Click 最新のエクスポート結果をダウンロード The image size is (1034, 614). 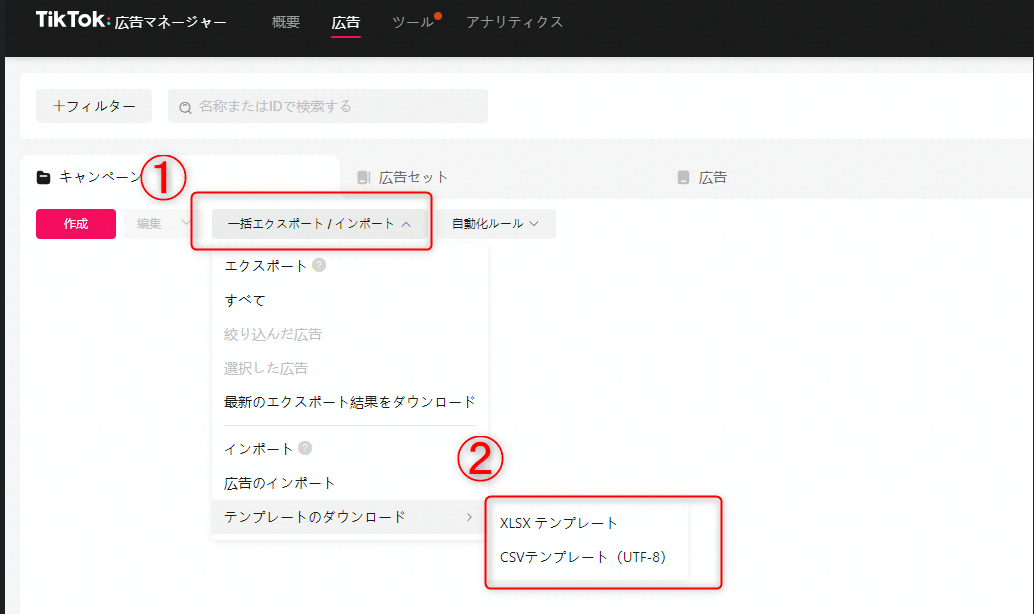click(349, 402)
